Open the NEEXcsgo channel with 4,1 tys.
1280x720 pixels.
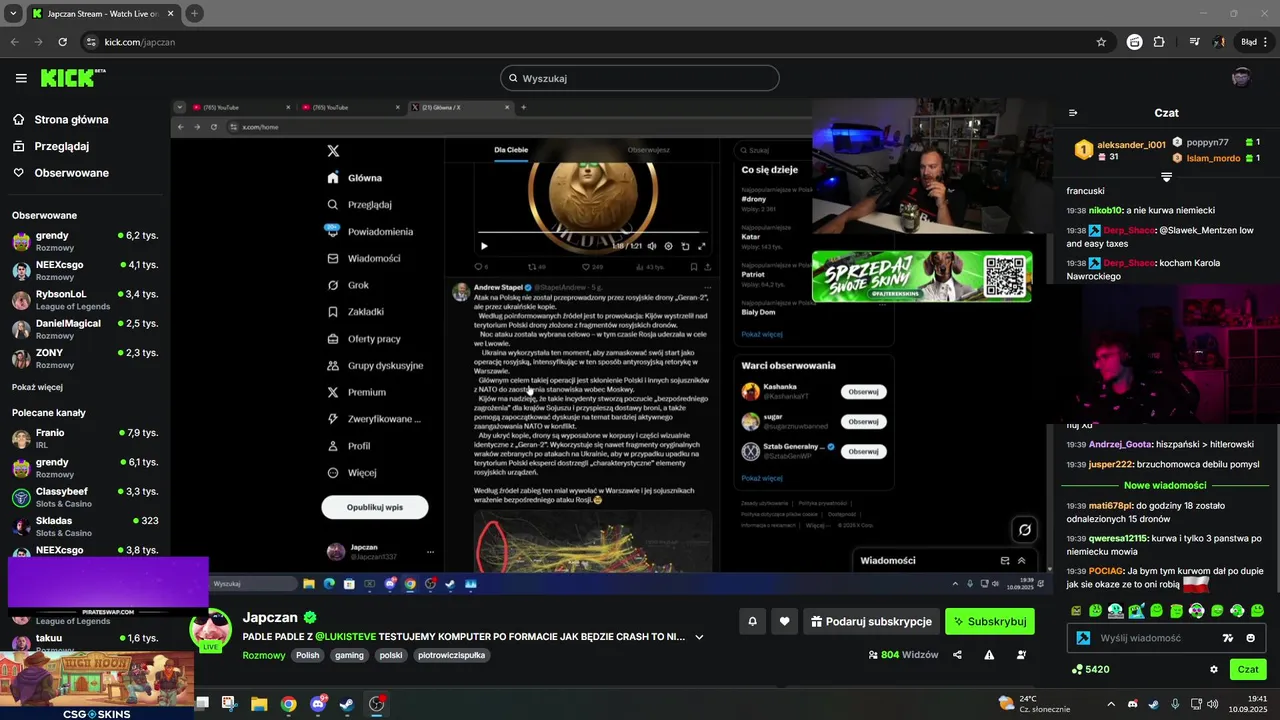85,270
